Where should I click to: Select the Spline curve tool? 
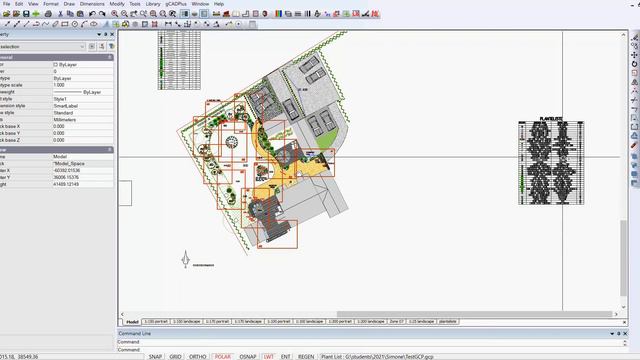click(46, 24)
